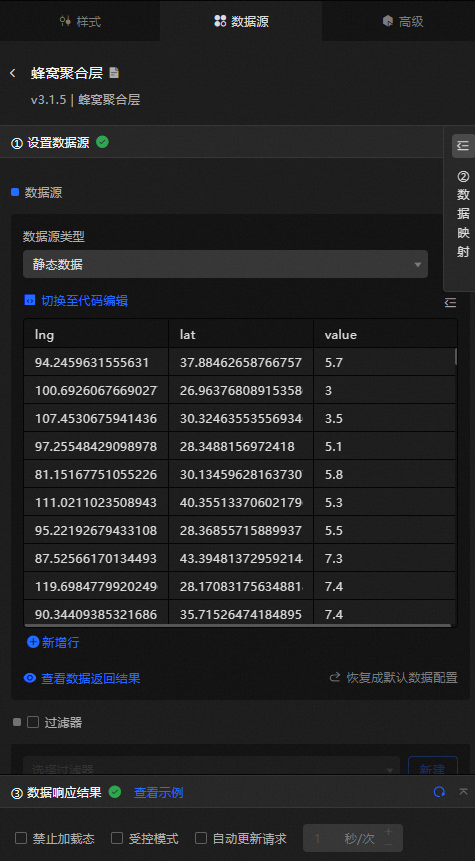475x861 pixels.
Task: Click the 新建 filter button
Action: [433, 766]
